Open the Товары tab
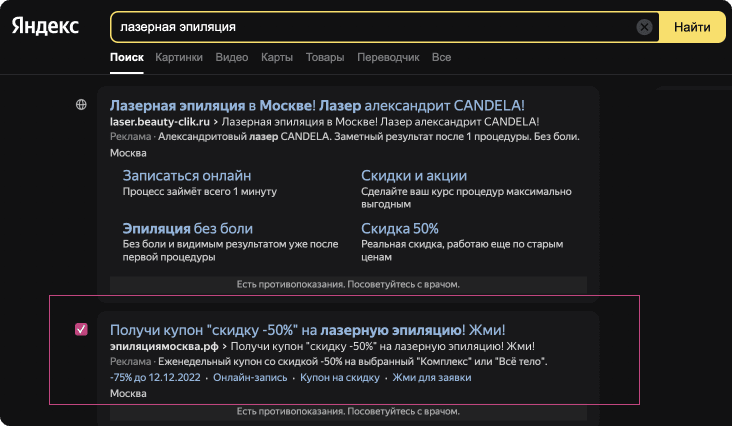The width and height of the screenshot is (732, 426). 325,58
